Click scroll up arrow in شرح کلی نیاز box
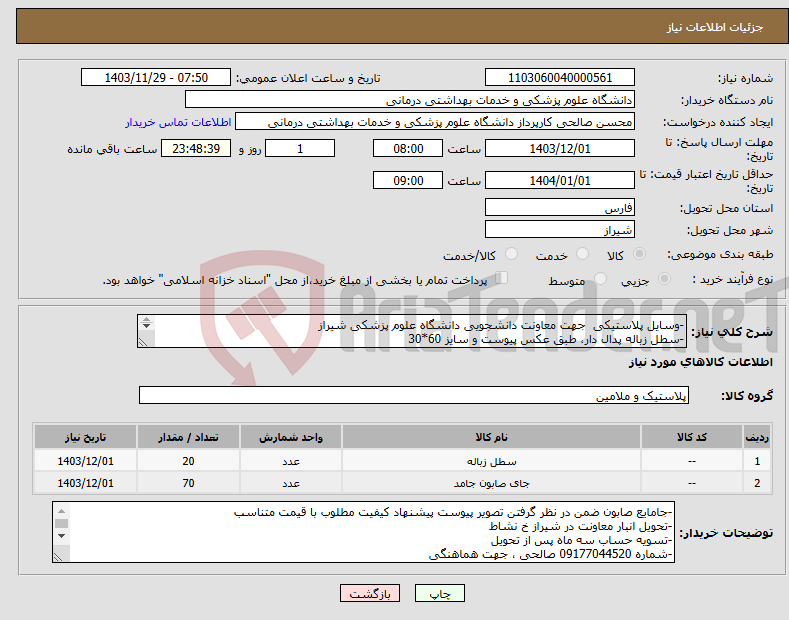789x620 pixels. (x=146, y=319)
